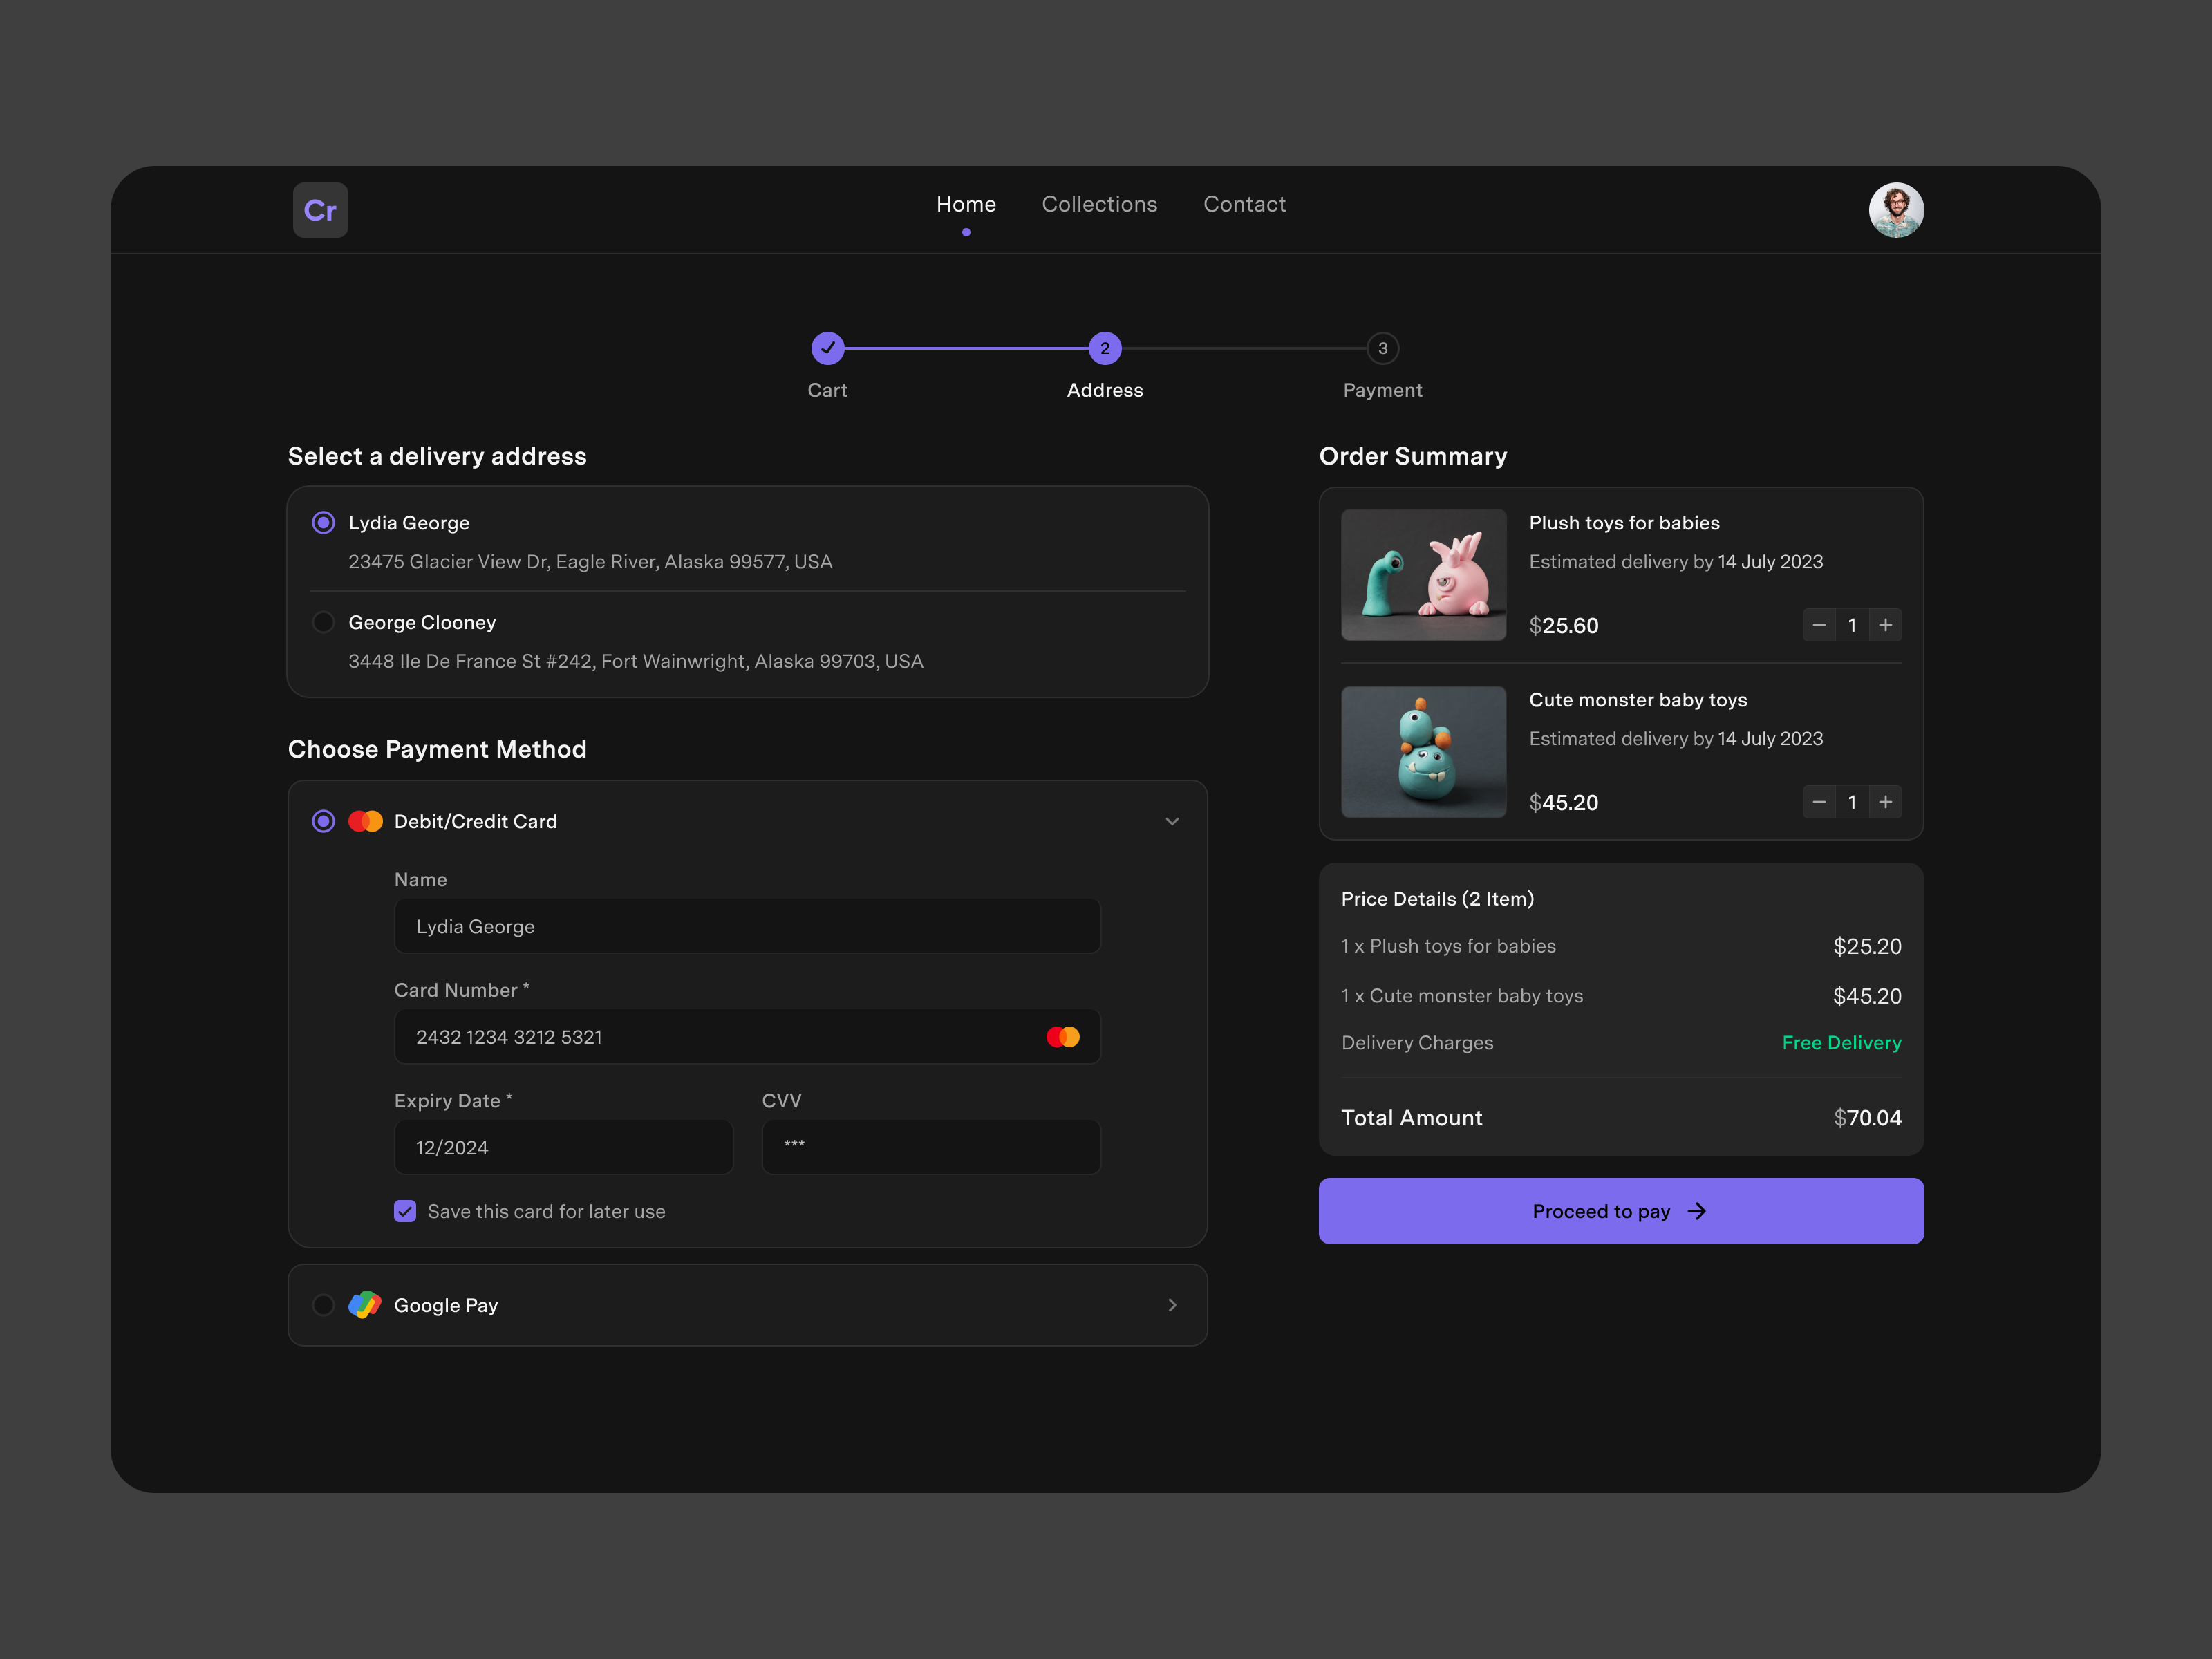The width and height of the screenshot is (2212, 1659).
Task: Click the Address step circle
Action: (x=1104, y=349)
